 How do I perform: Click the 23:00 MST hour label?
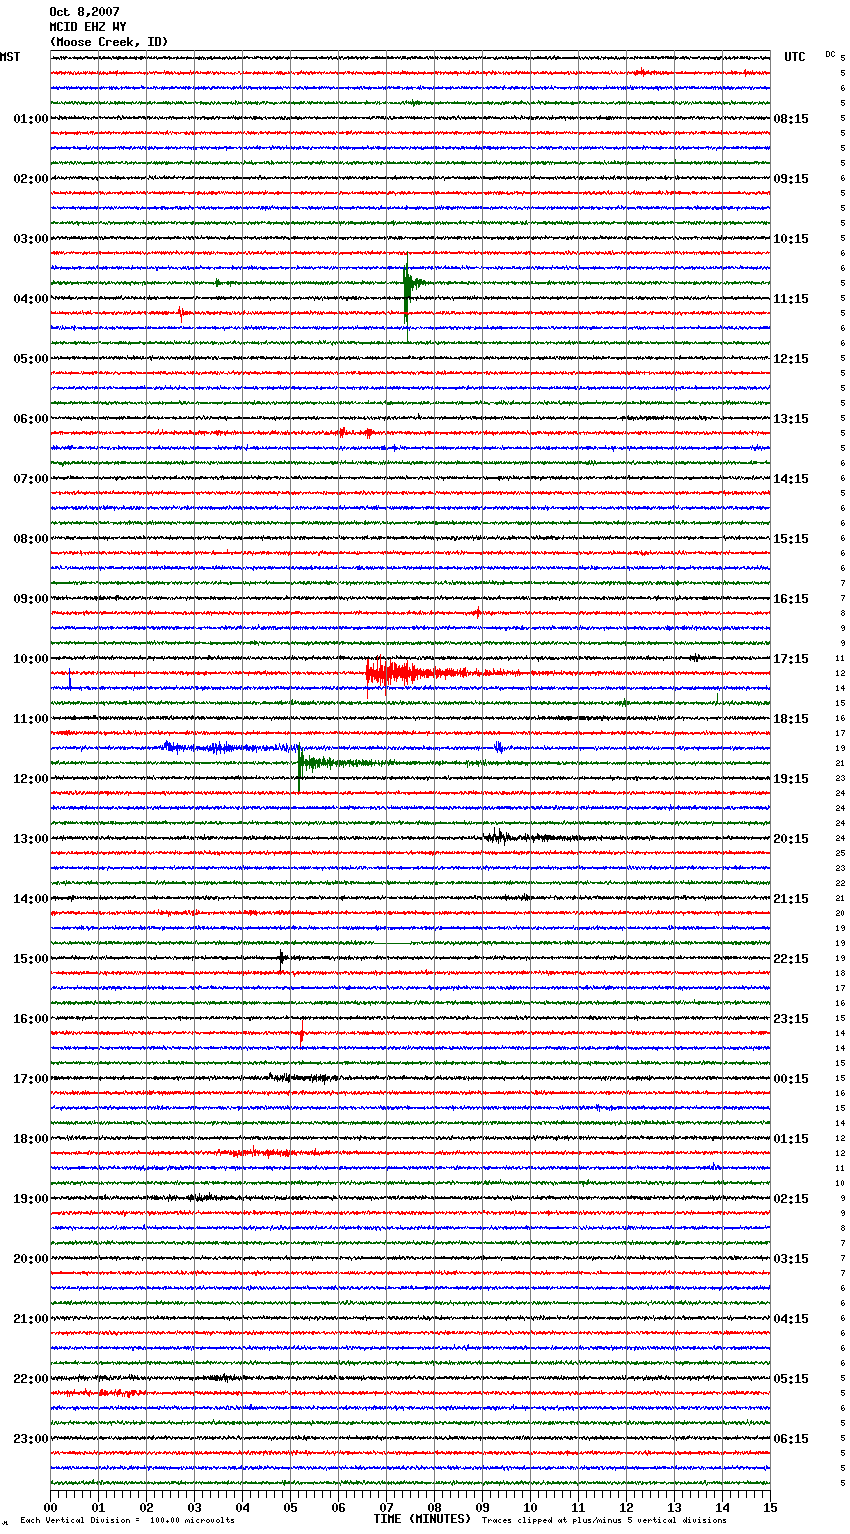(x=31, y=1439)
